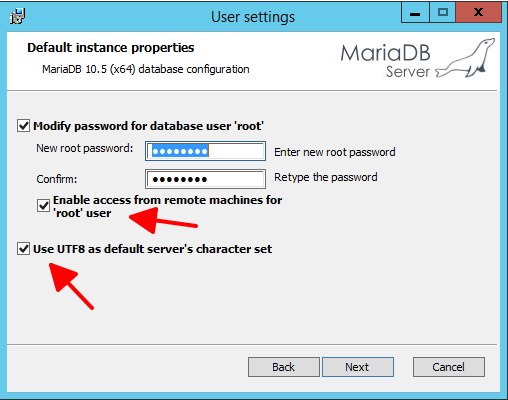
Task: Click the installer icon in title bar
Action: pos(17,16)
